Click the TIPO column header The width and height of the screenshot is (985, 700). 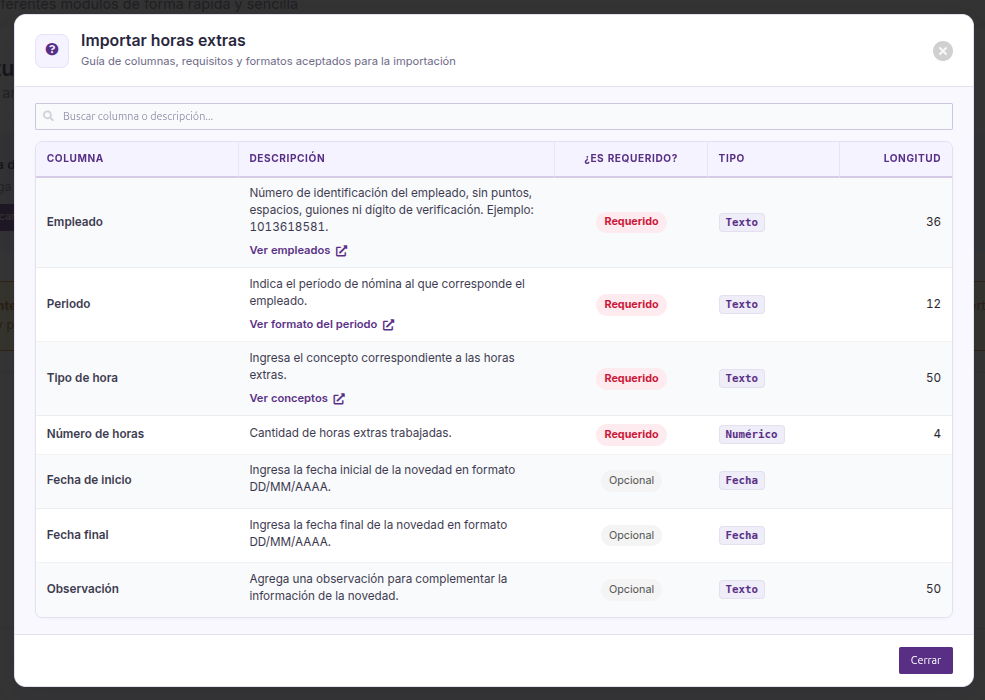(x=731, y=158)
